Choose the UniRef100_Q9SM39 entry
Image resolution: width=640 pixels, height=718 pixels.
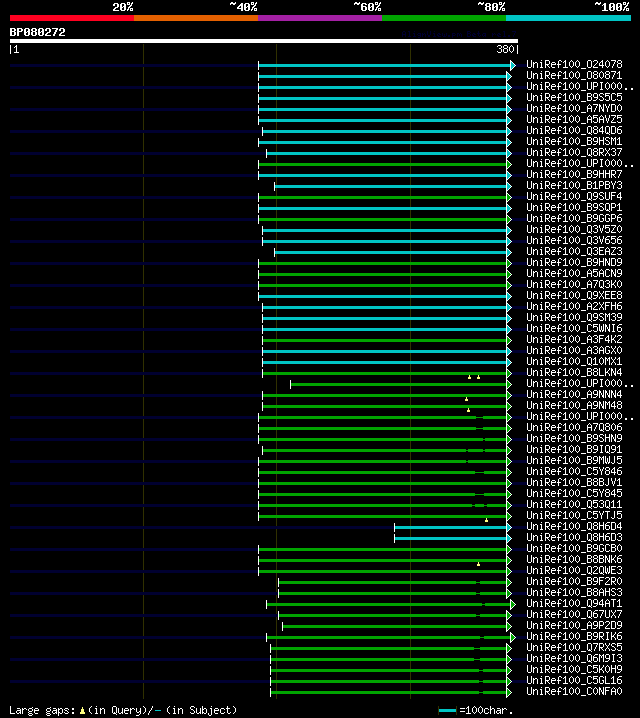point(574,317)
